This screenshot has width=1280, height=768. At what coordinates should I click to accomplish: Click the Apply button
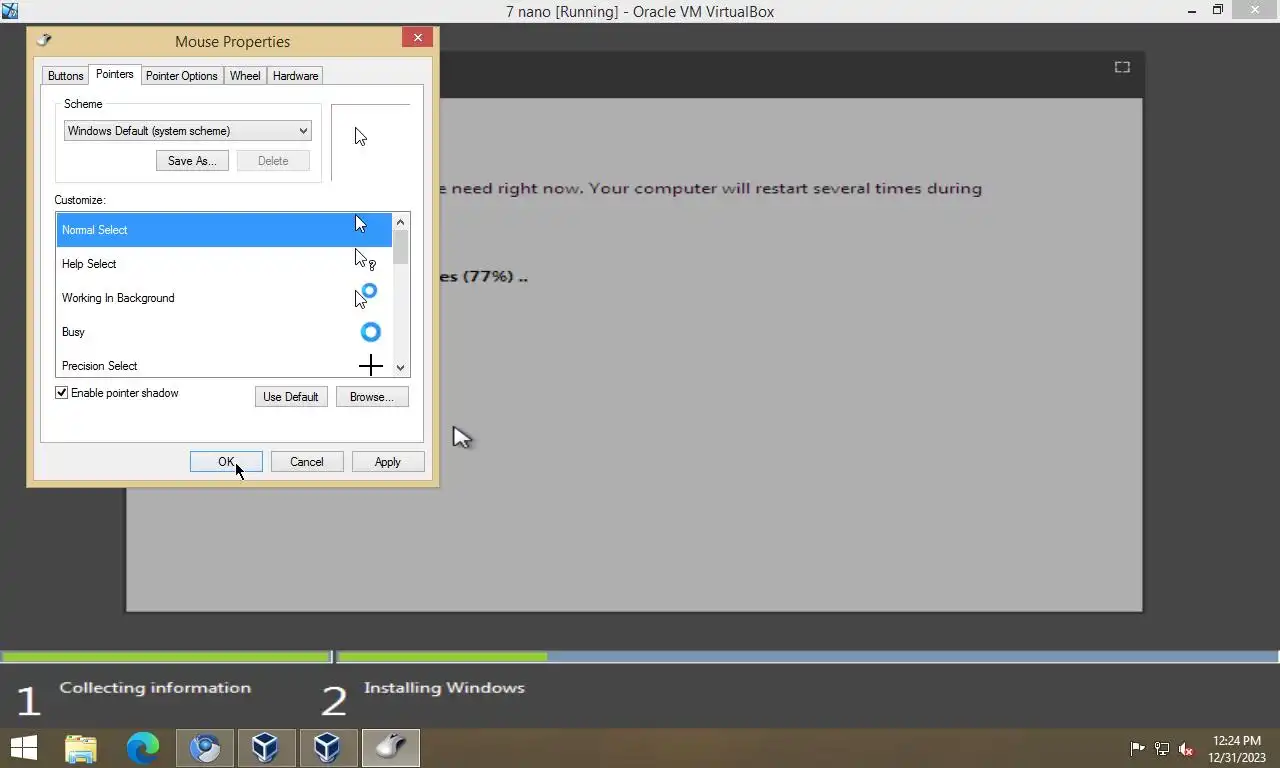point(388,462)
